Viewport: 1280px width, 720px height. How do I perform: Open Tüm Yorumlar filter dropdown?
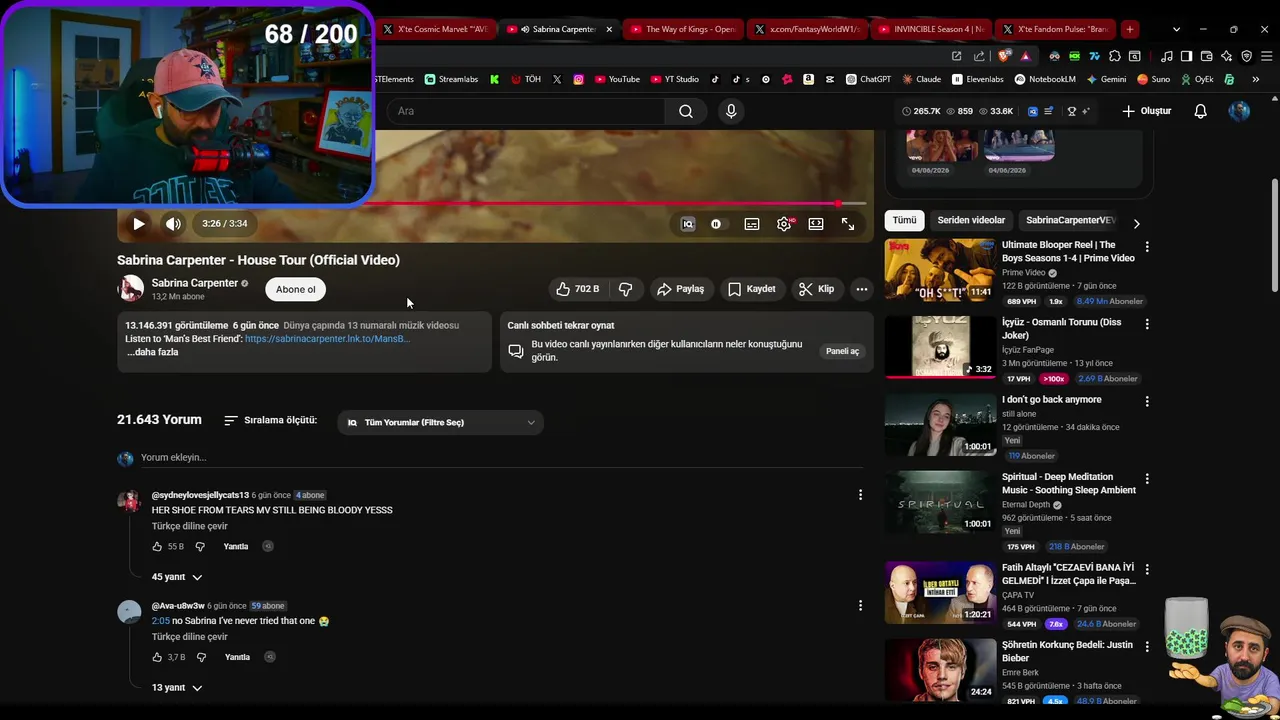click(x=441, y=422)
